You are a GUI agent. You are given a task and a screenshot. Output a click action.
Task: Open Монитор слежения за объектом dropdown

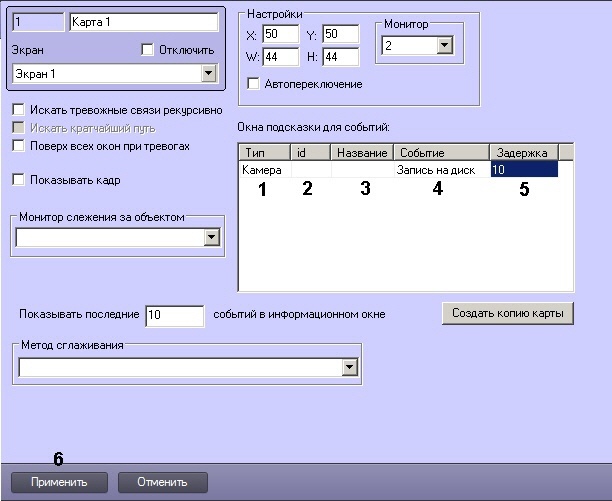click(x=211, y=237)
